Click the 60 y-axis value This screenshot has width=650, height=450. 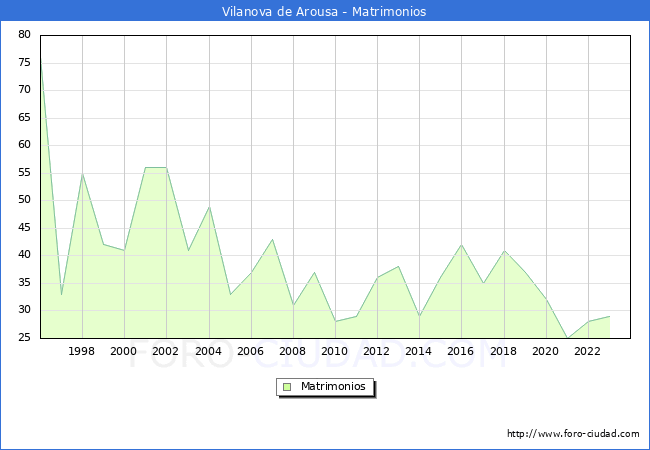pyautogui.click(x=24, y=145)
